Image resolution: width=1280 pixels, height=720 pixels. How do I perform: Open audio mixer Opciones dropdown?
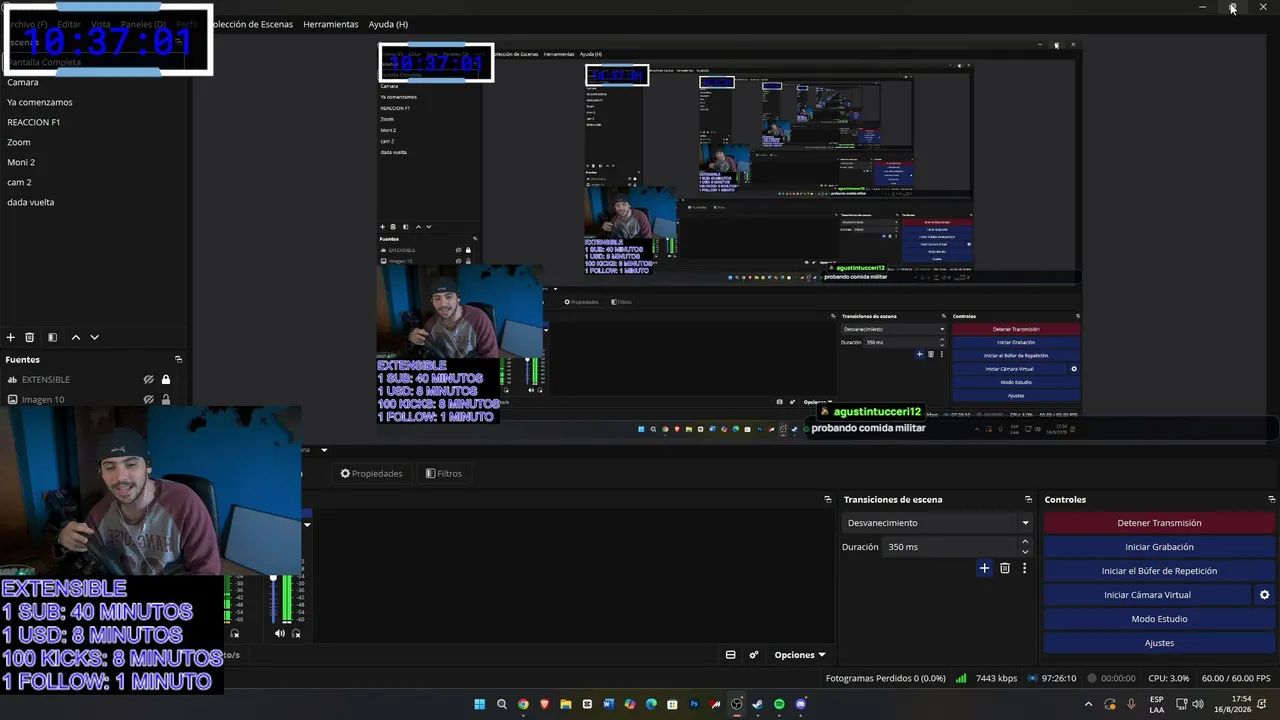click(x=800, y=655)
